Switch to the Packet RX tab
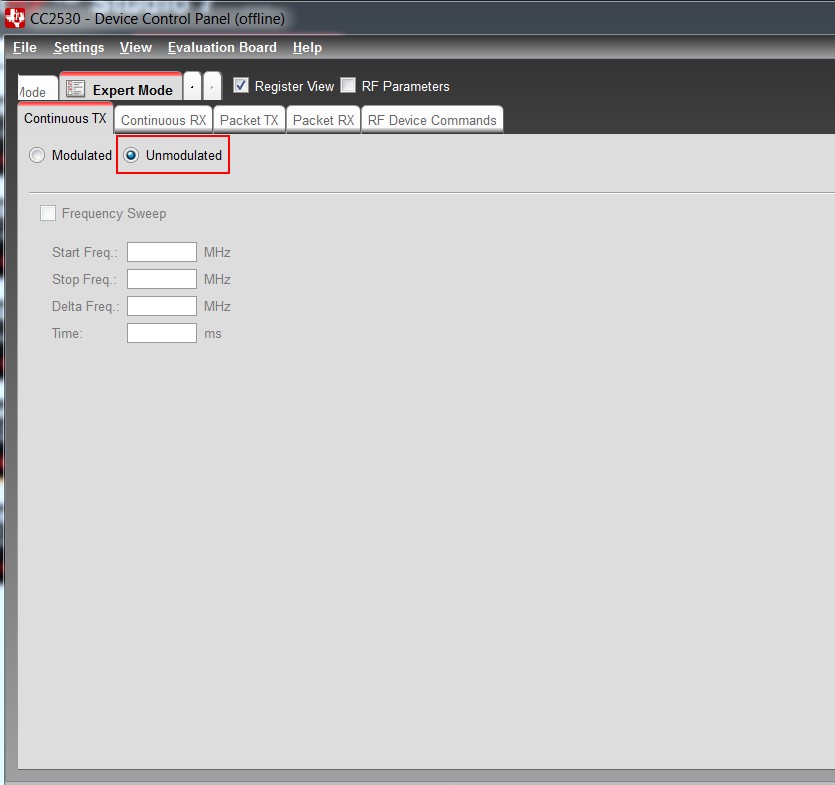The width and height of the screenshot is (835, 785). pos(323,120)
